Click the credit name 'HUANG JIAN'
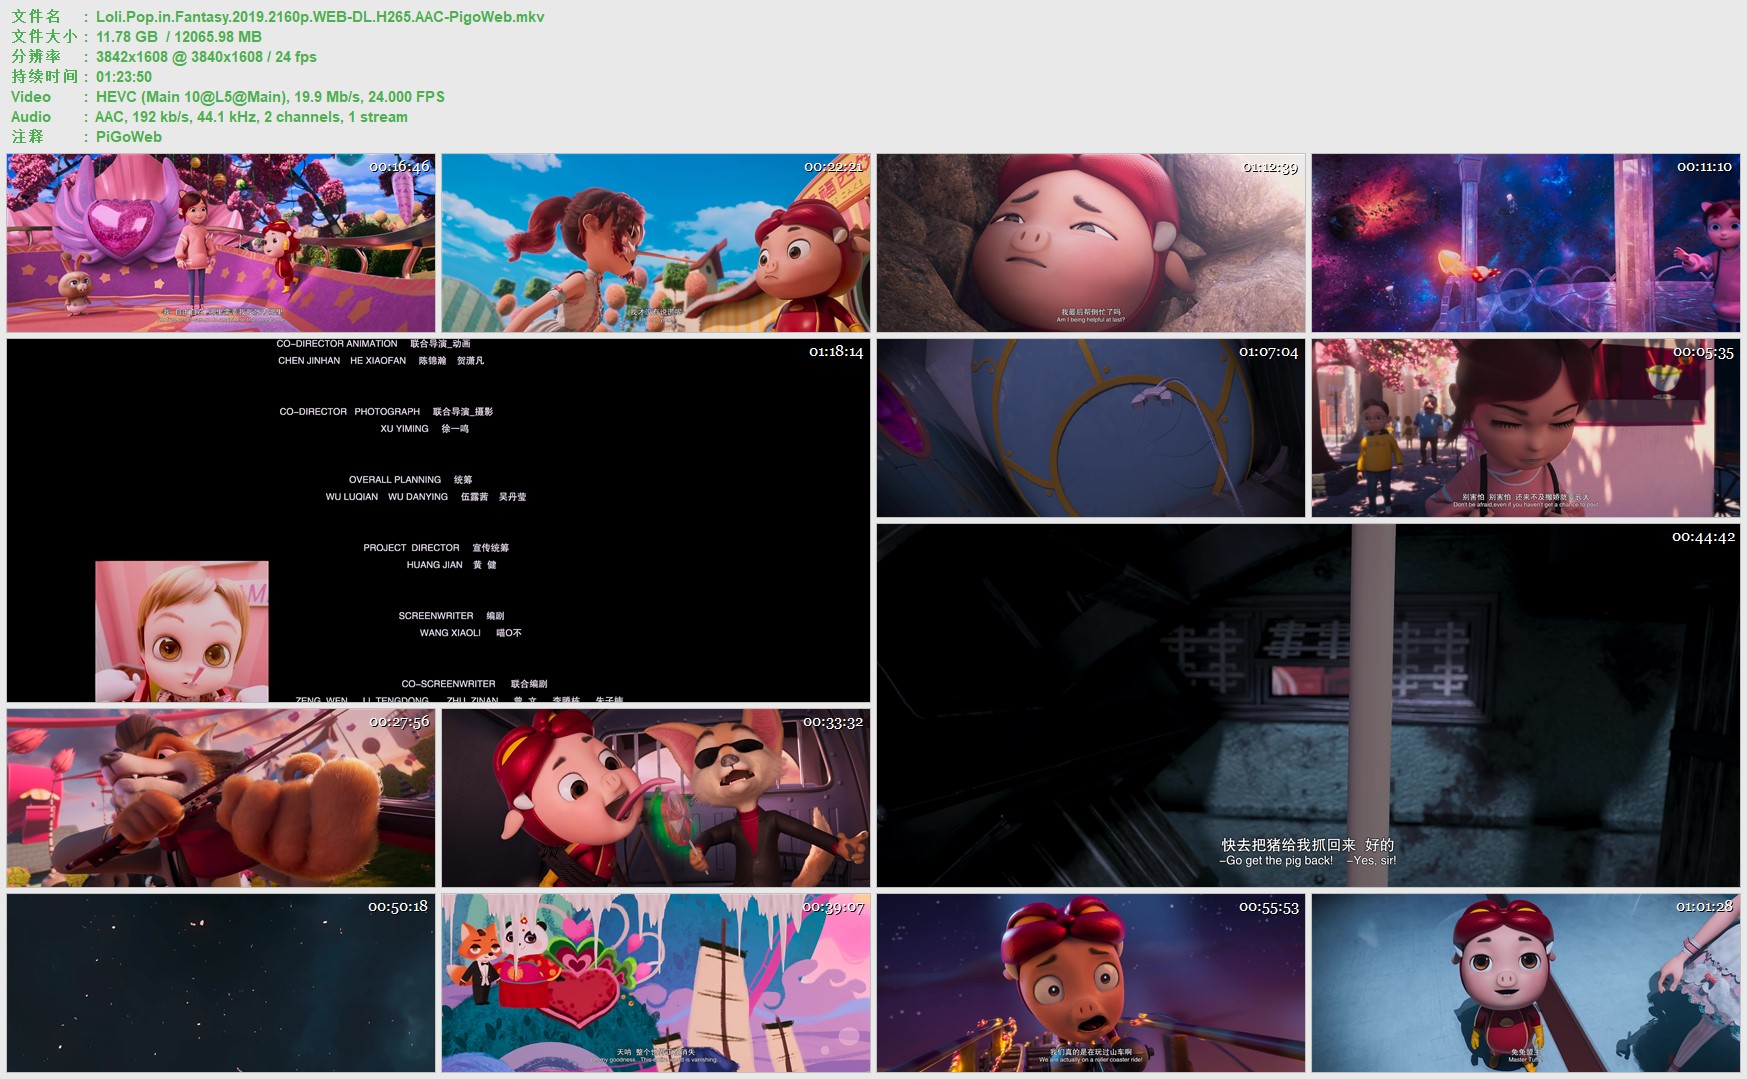 click(x=434, y=565)
